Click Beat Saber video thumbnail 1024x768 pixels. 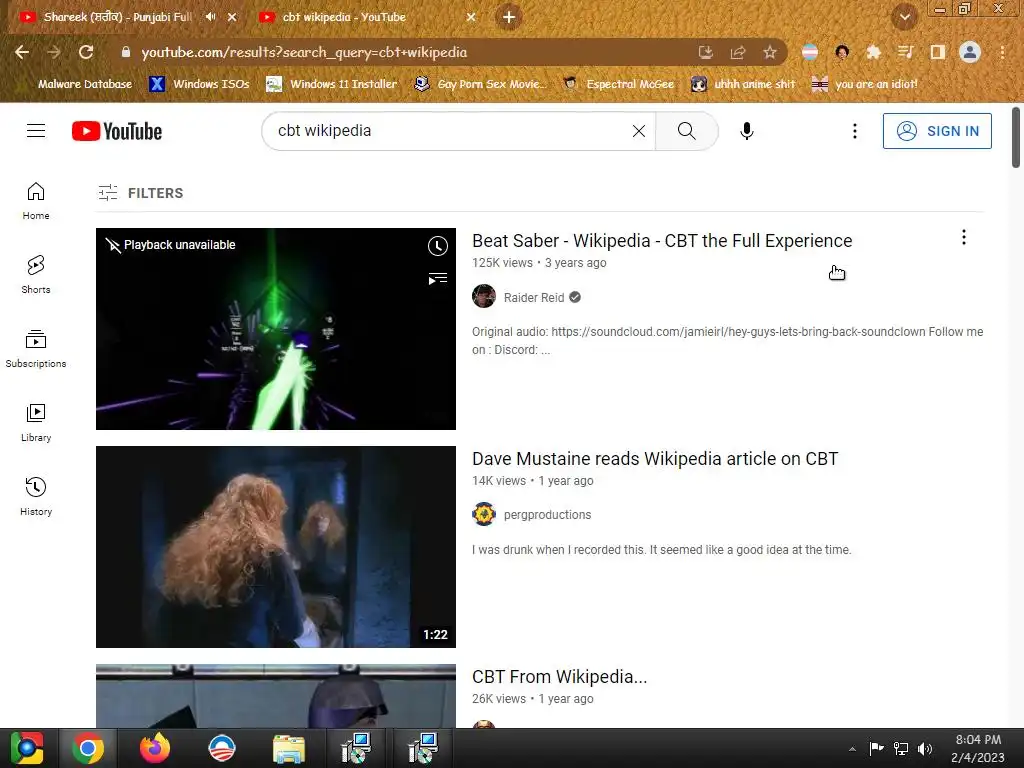(276, 328)
